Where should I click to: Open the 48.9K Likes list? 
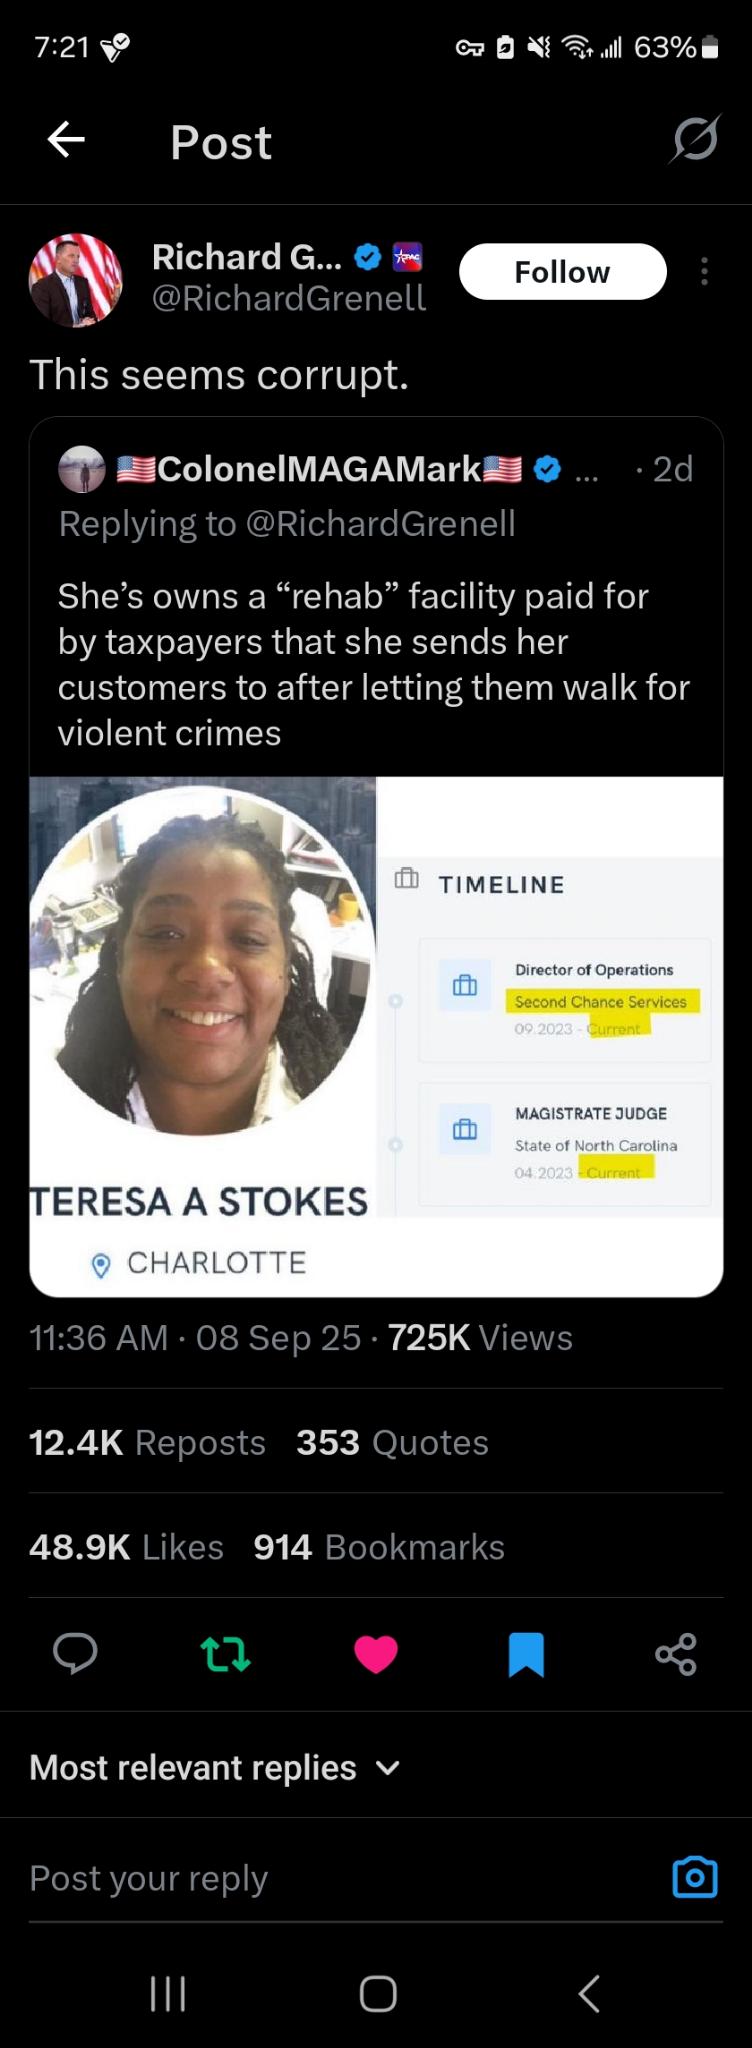[x=126, y=1547]
